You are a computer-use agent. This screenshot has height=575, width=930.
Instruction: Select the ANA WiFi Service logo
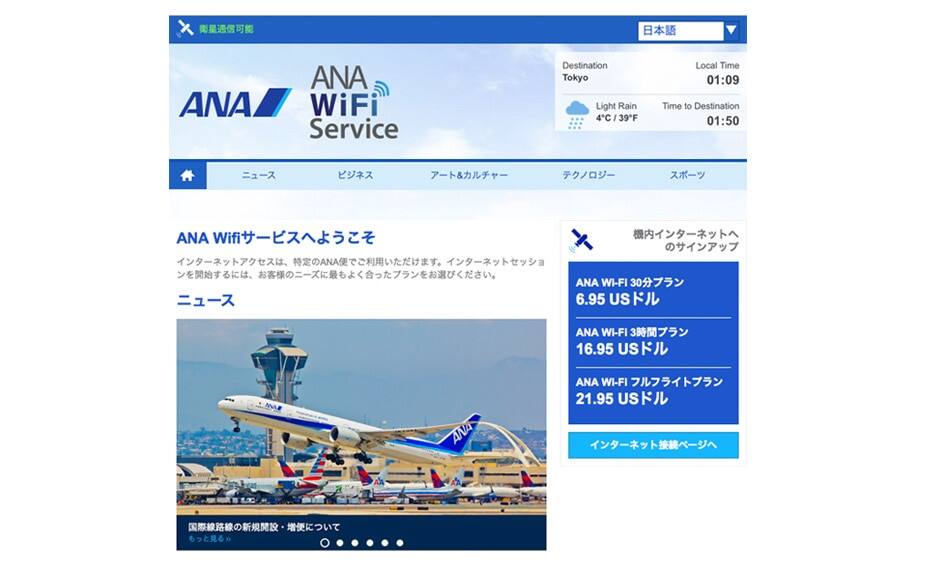point(353,102)
